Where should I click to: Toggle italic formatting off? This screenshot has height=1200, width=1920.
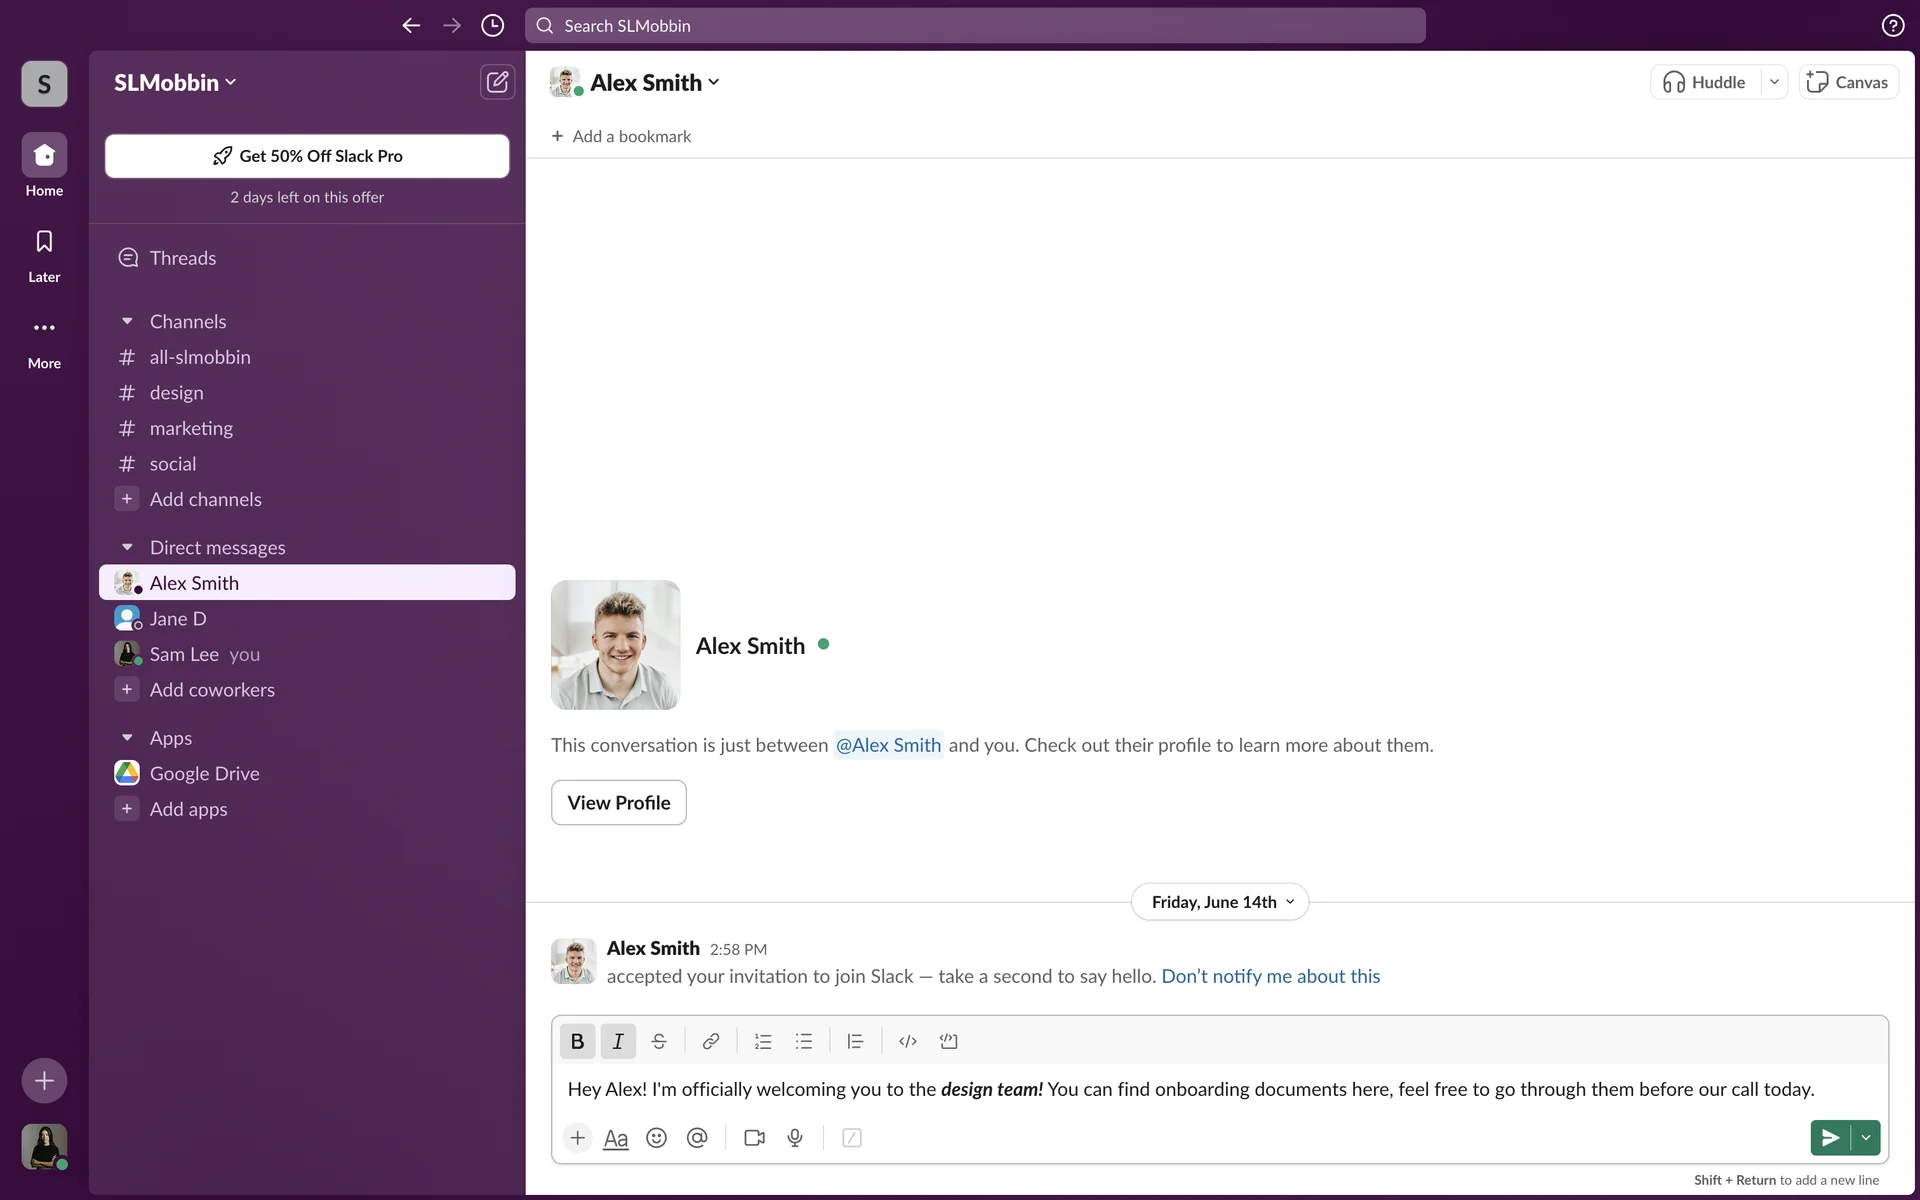(x=618, y=1041)
